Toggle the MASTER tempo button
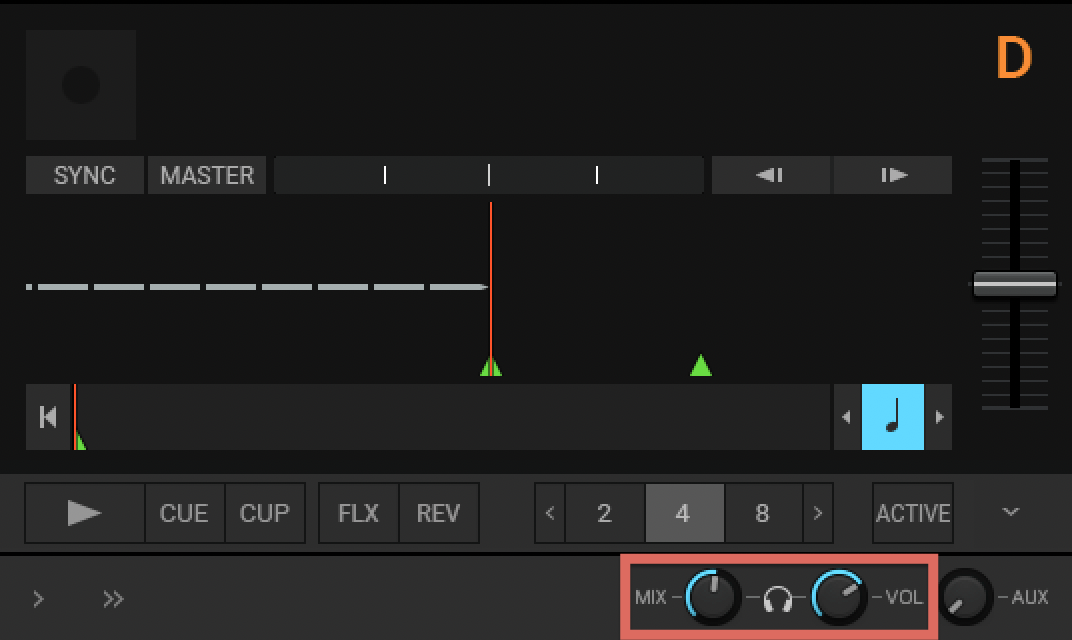The width and height of the screenshot is (1072, 640). click(207, 175)
